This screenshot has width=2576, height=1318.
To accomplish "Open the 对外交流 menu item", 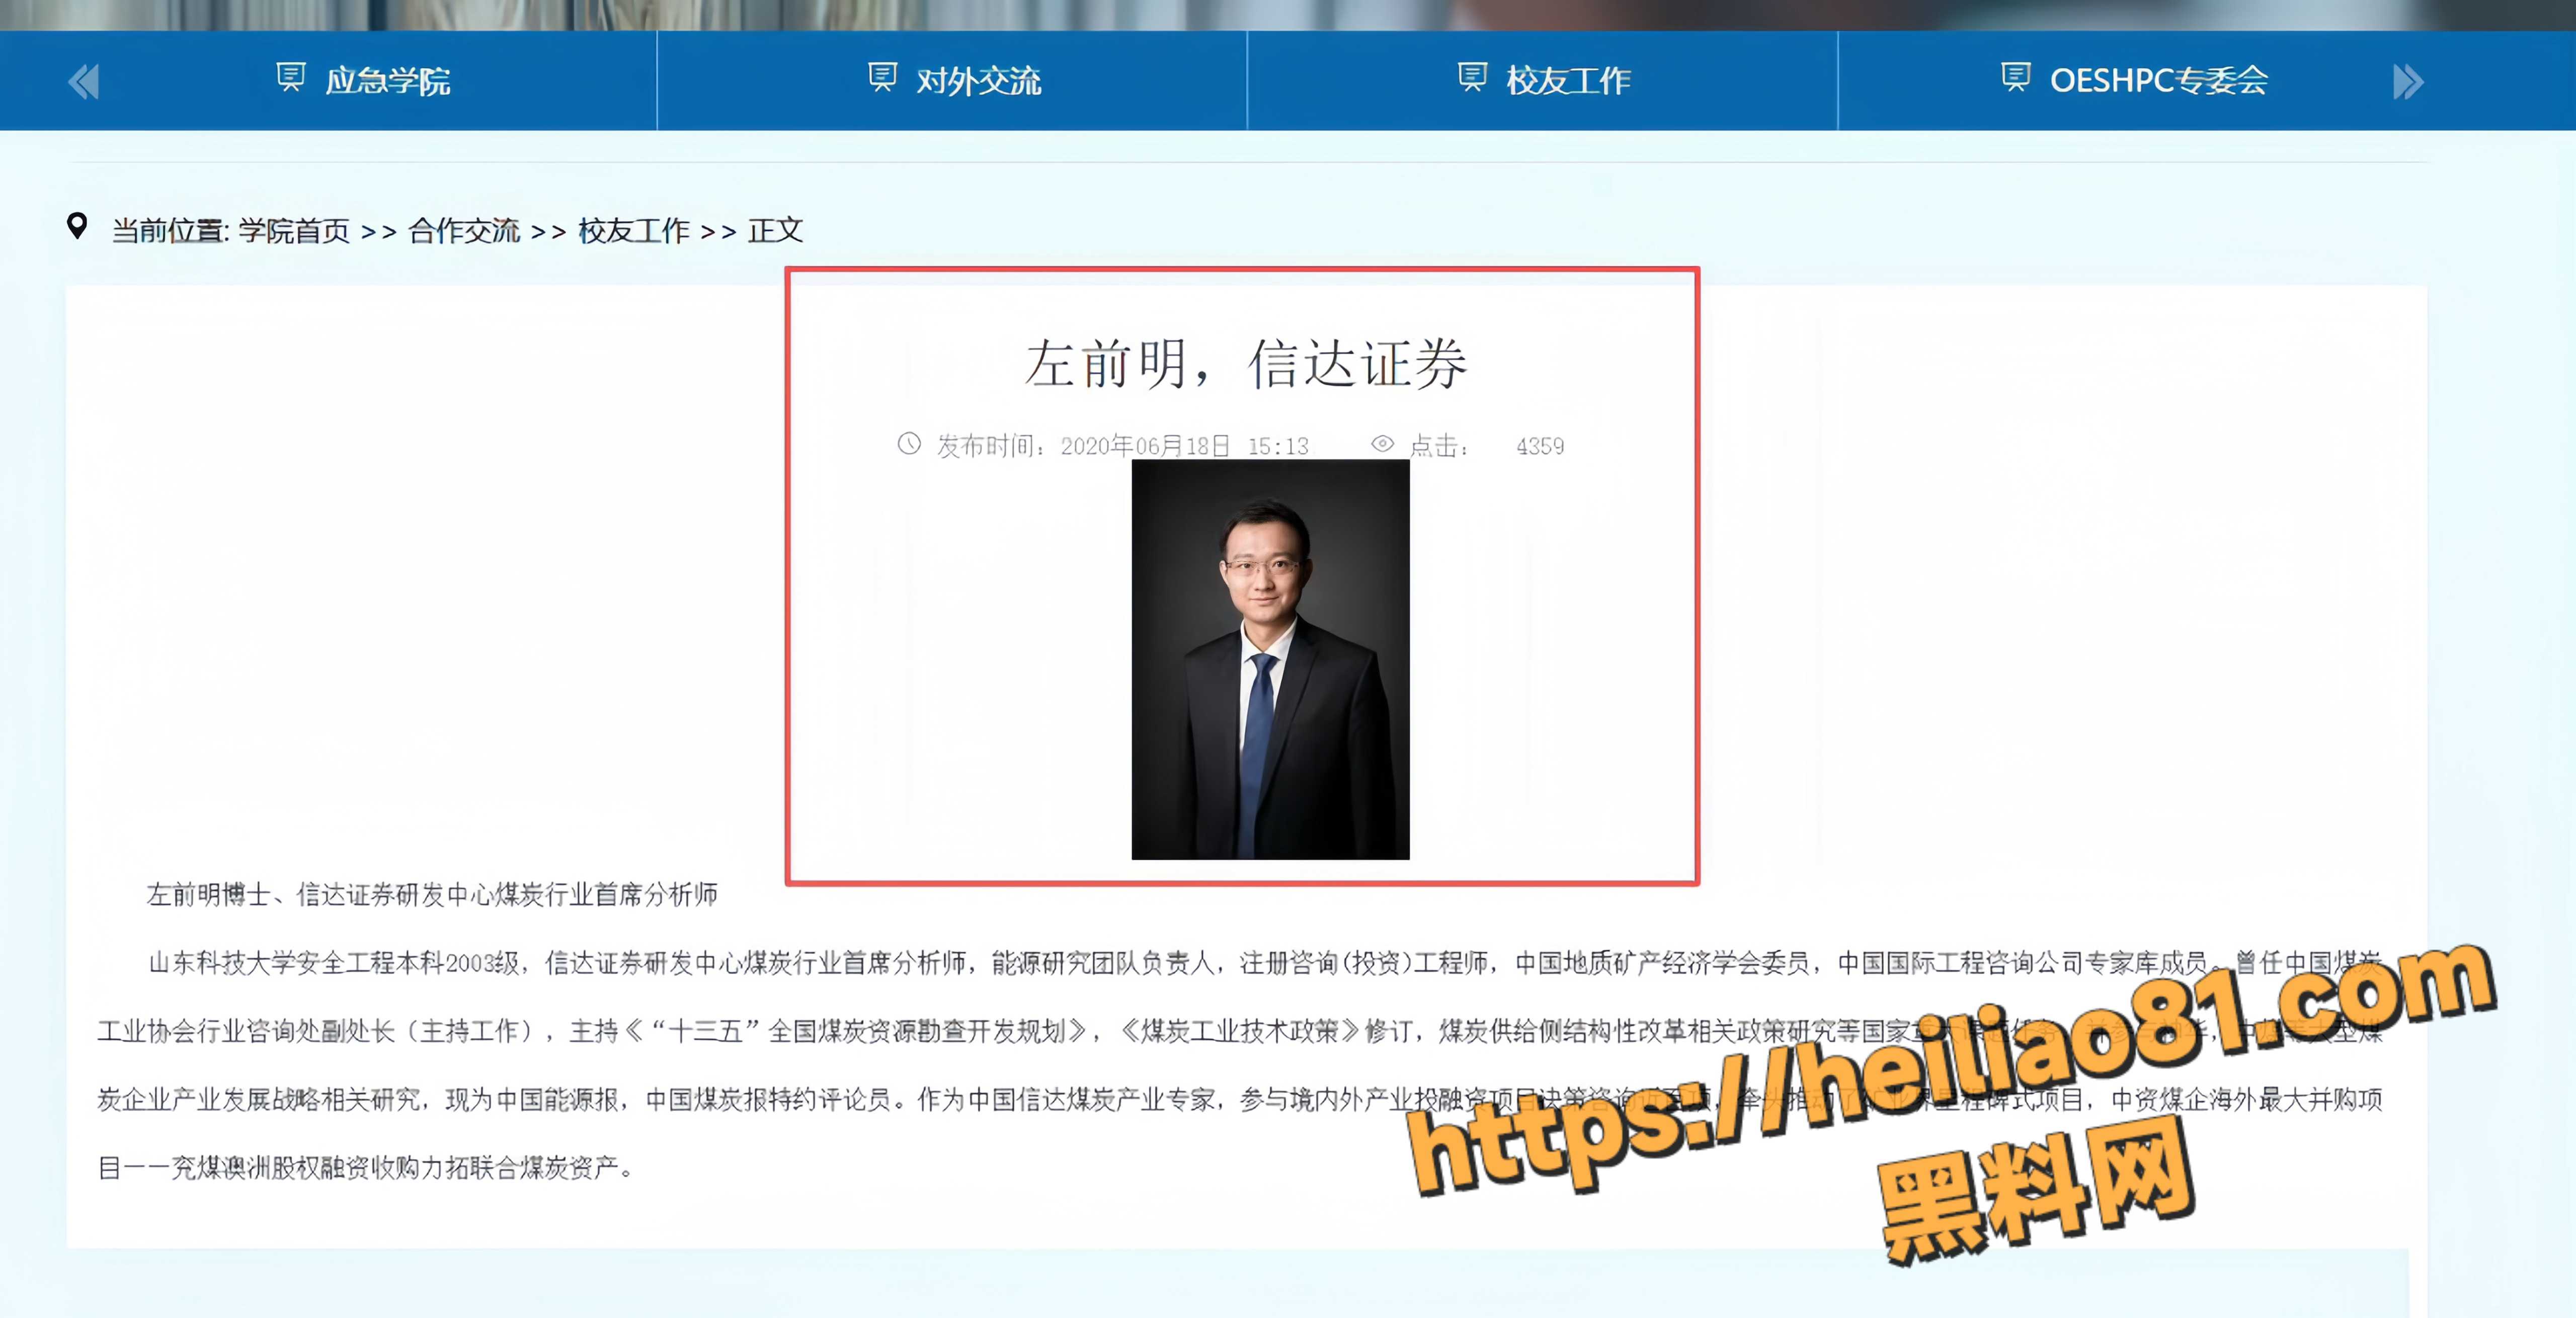I will click(x=979, y=80).
